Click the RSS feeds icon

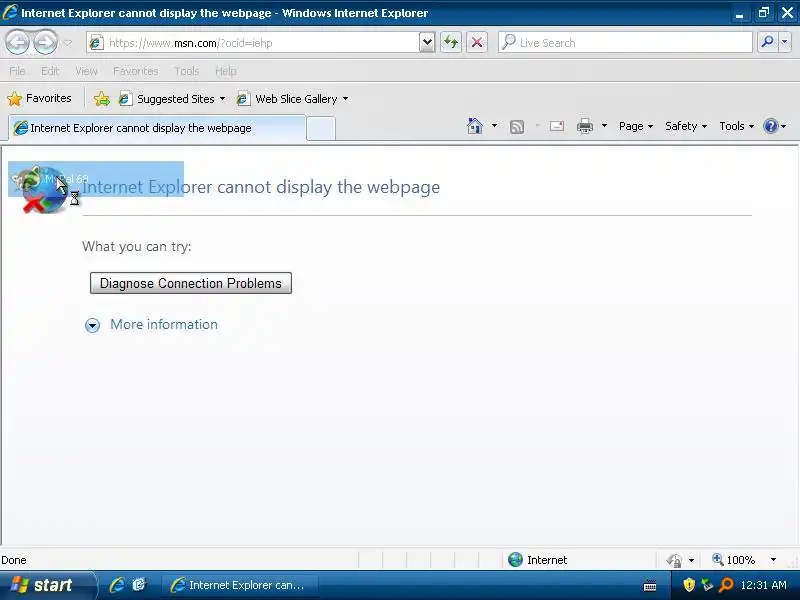coord(517,127)
